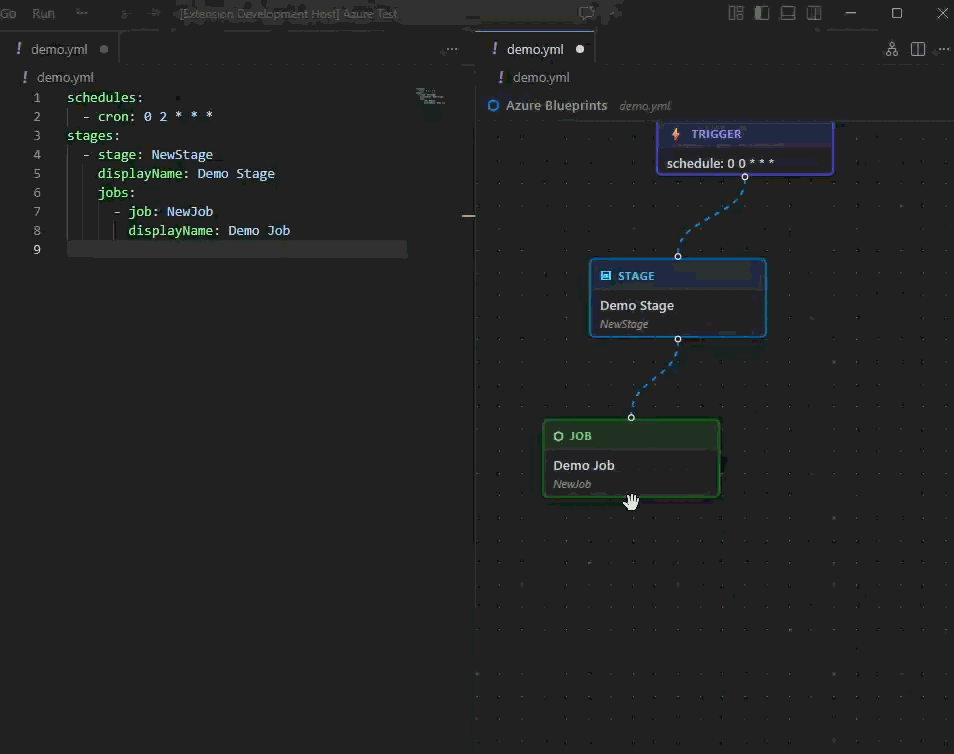Toggle the secondary side bar
The height and width of the screenshot is (754, 954).
[814, 13]
